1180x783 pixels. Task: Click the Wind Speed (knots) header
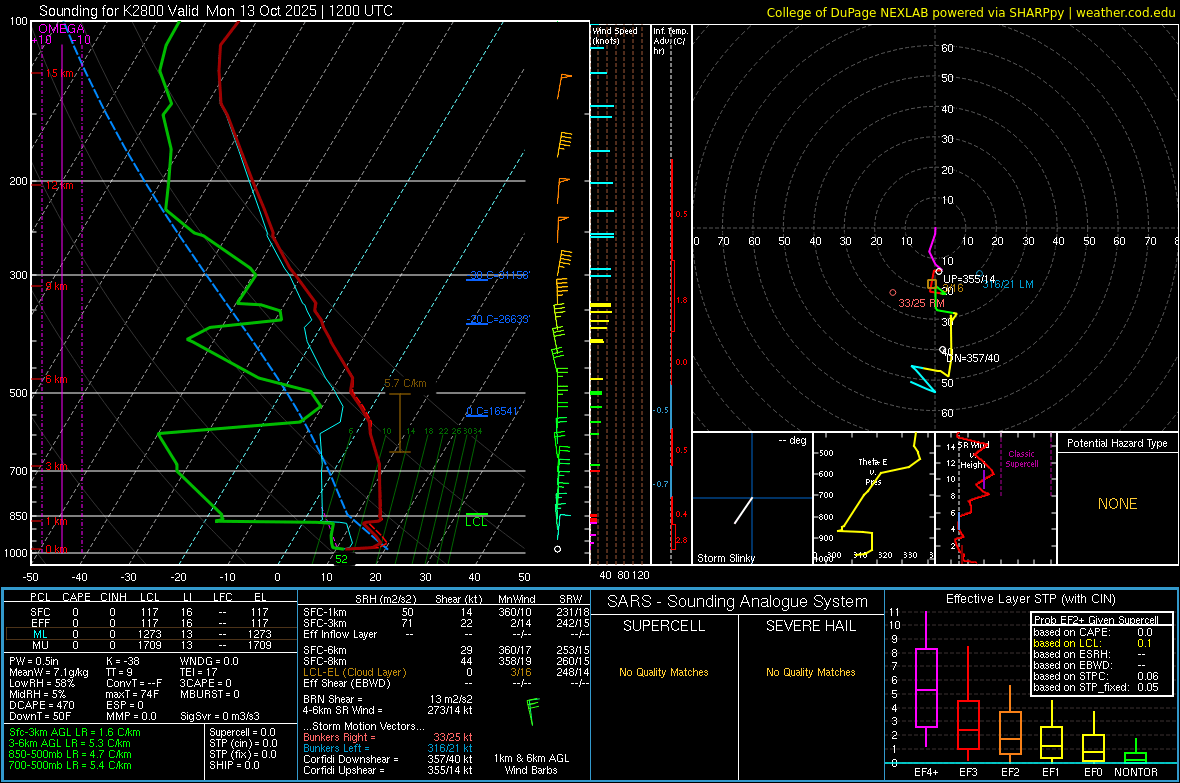pos(615,35)
